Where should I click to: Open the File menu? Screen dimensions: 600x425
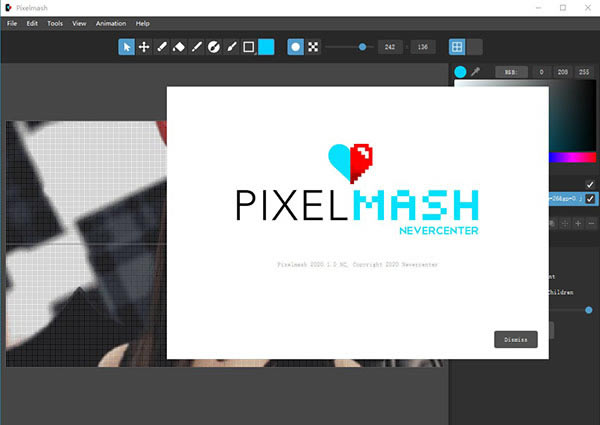click(12, 23)
